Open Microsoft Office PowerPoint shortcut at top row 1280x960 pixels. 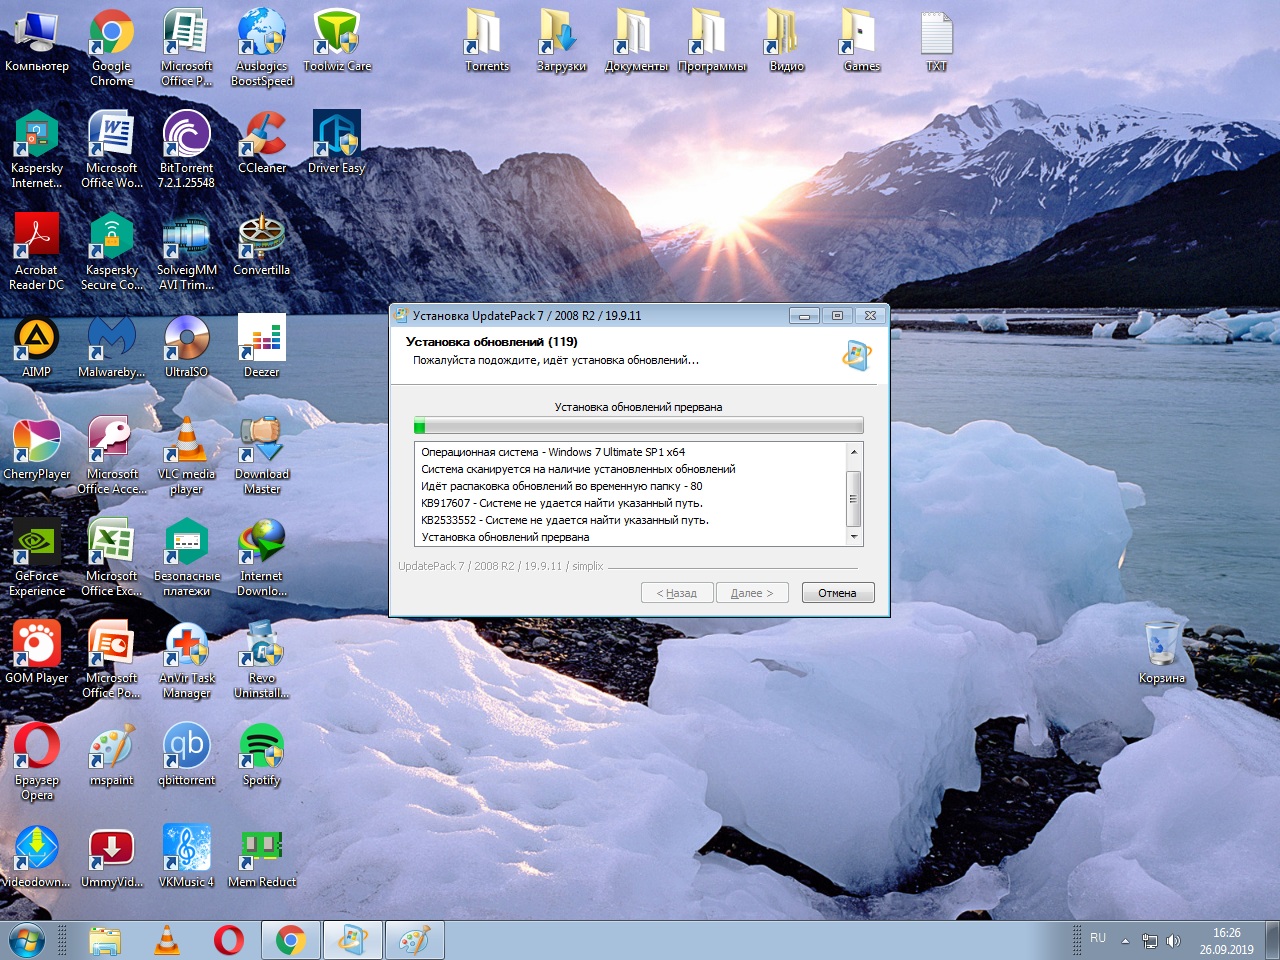coord(187,48)
